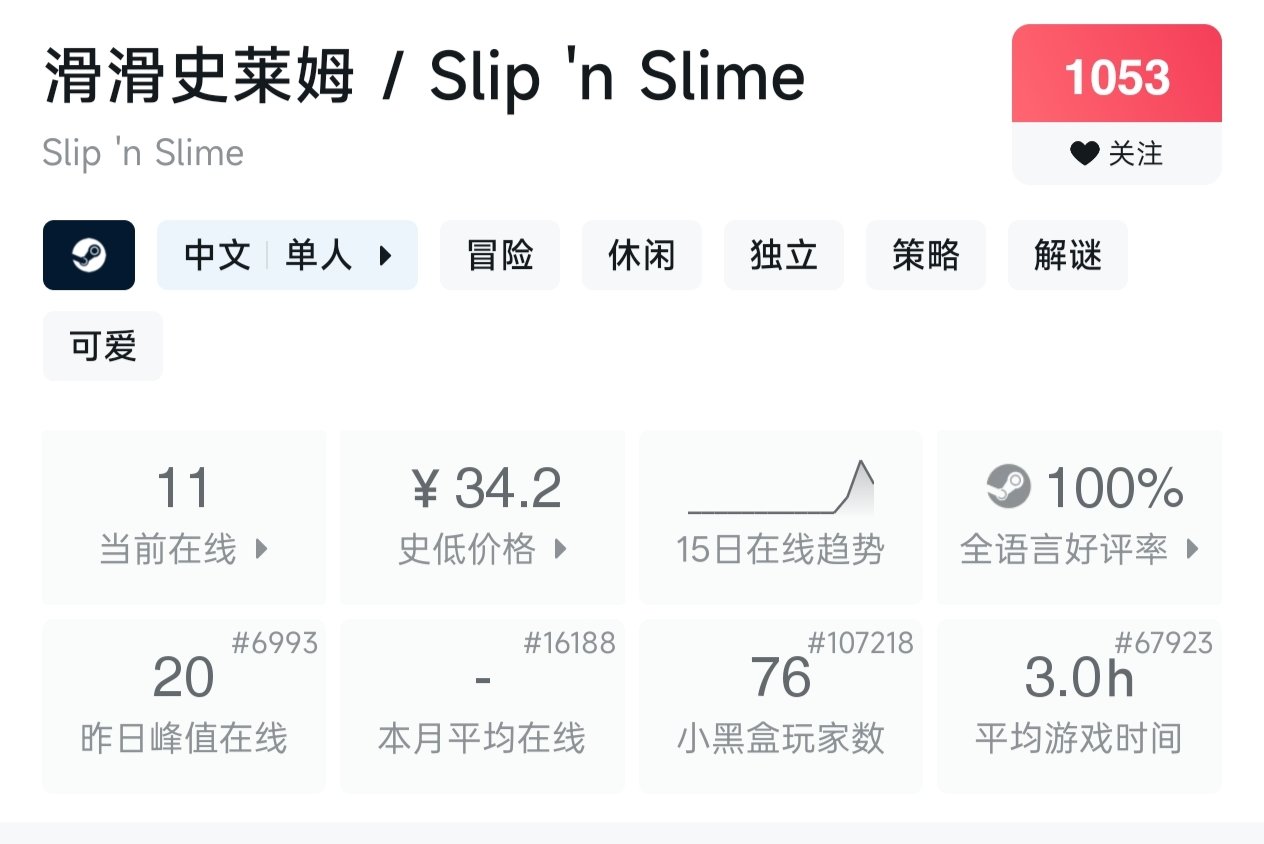
Task: Open the 本月平均在线 stat card
Action: coord(482,706)
